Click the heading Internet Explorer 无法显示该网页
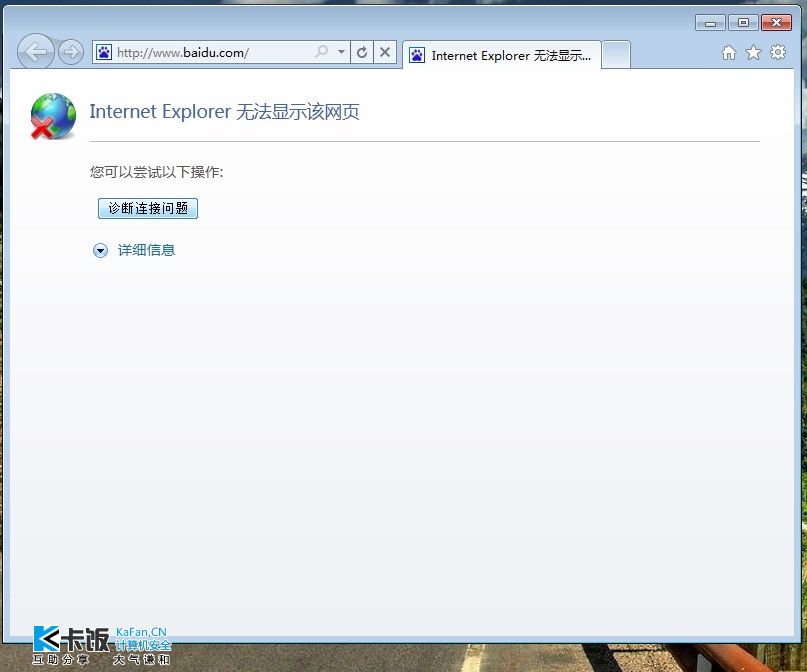 (224, 112)
